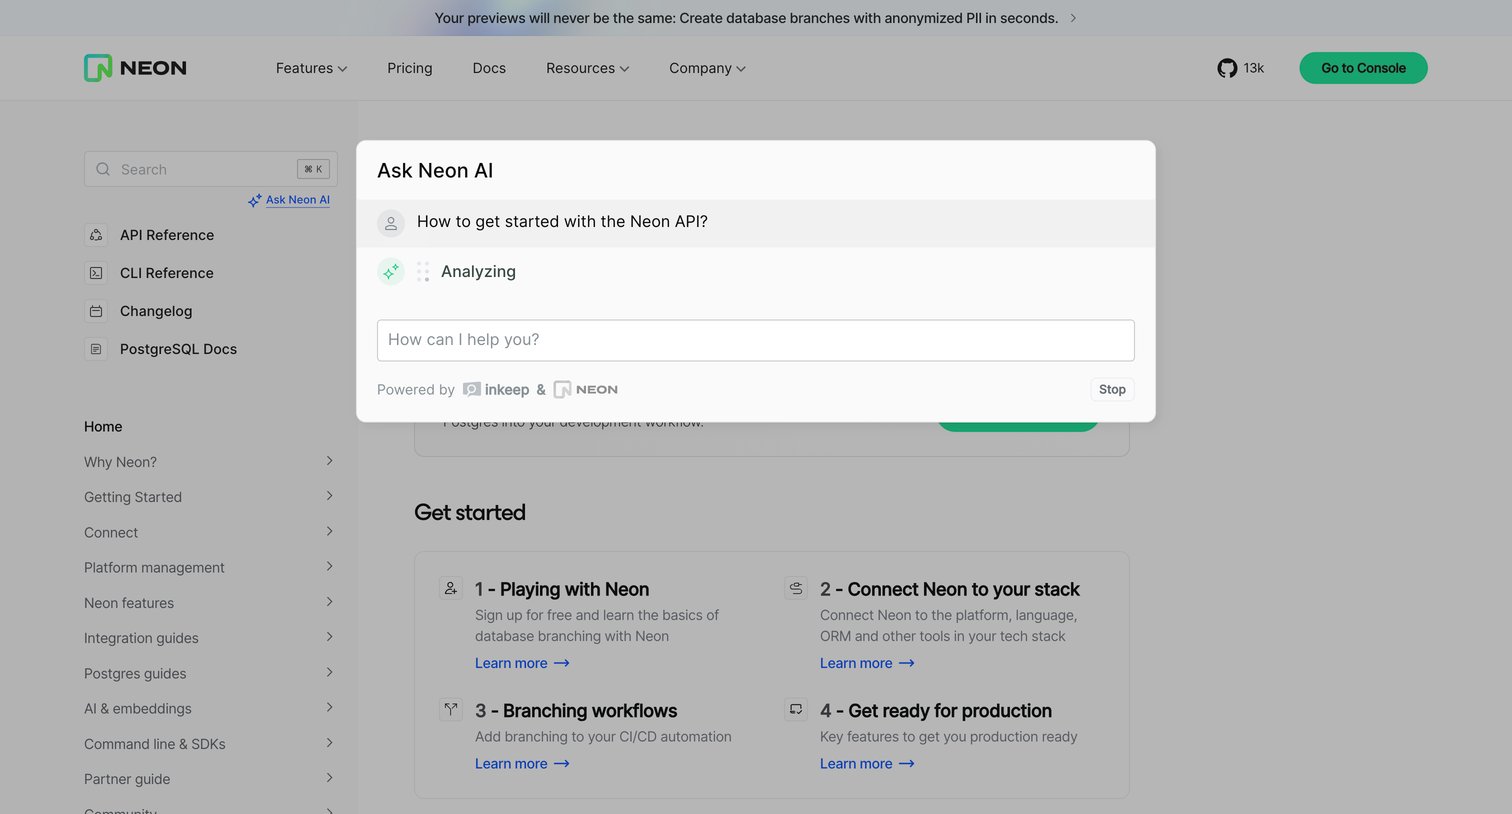Open the GitHub repository icon

(x=1227, y=68)
